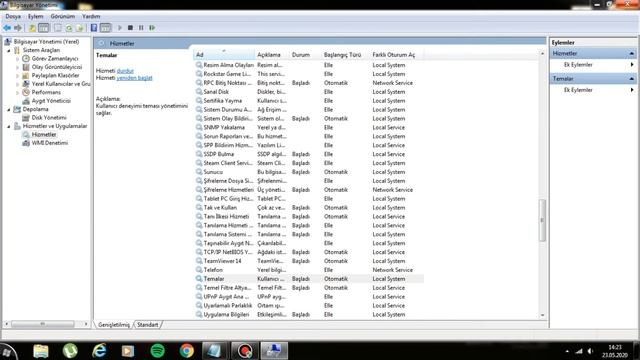Screen dimensions: 640x360
Task: Select the Telefon service row
Action: [309, 270]
